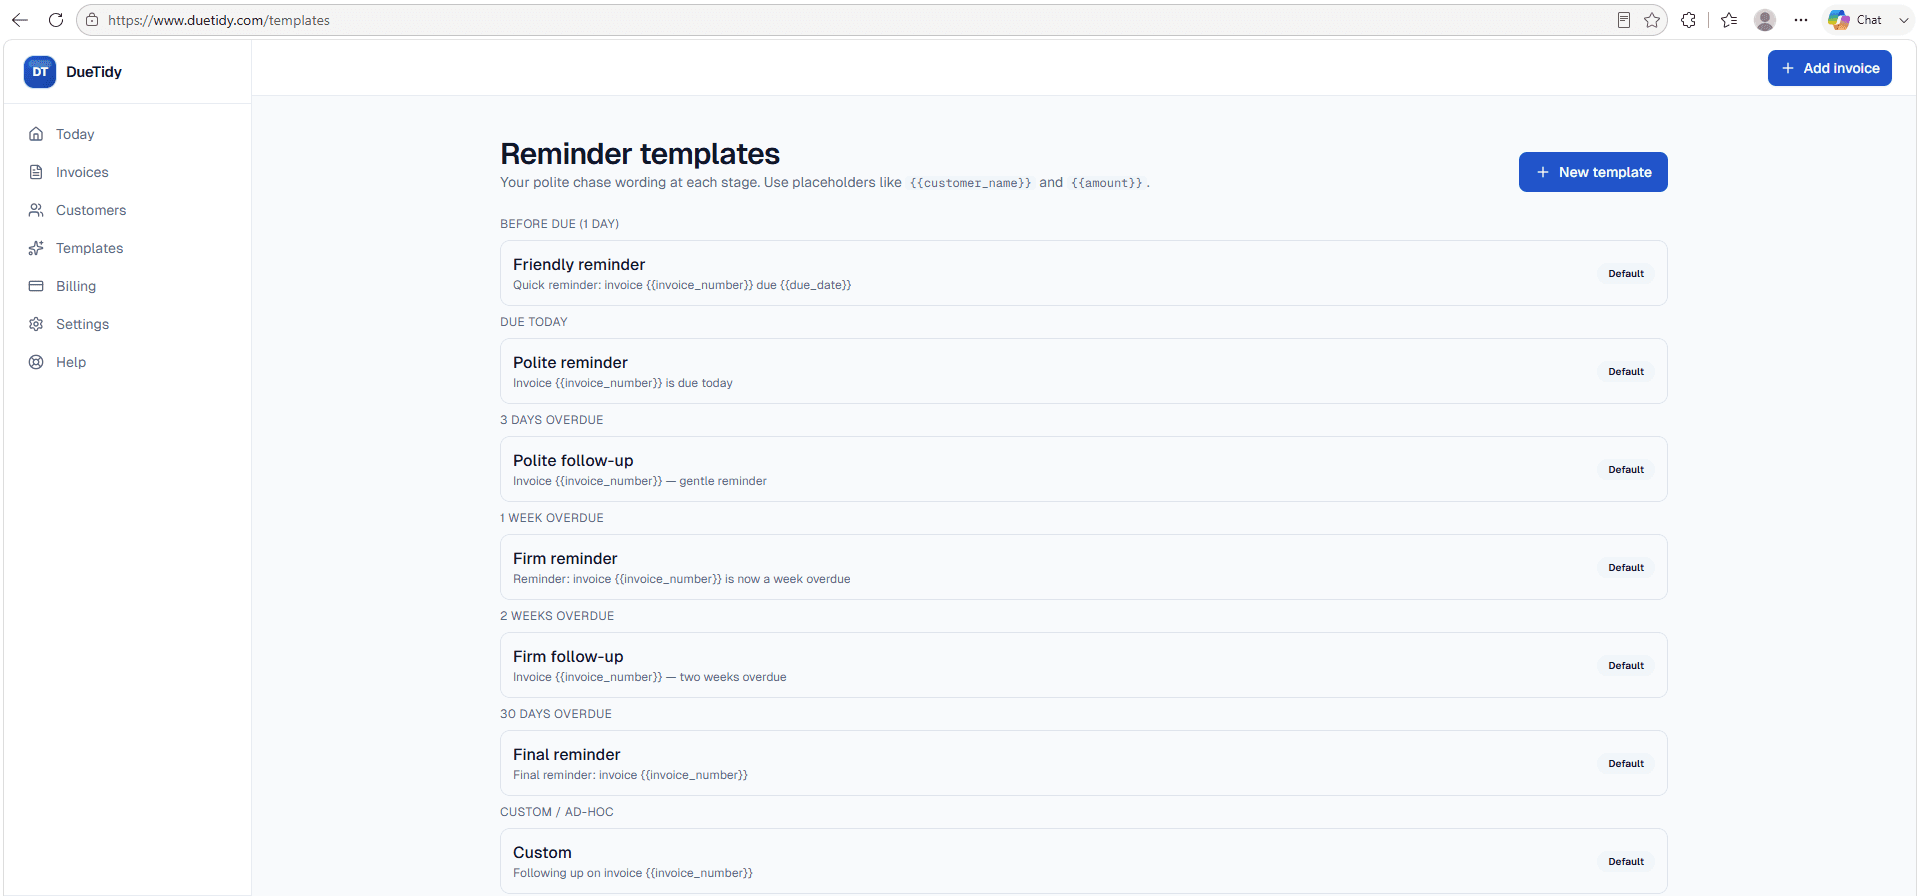
Task: Select Templates in sidebar
Action: coord(89,248)
